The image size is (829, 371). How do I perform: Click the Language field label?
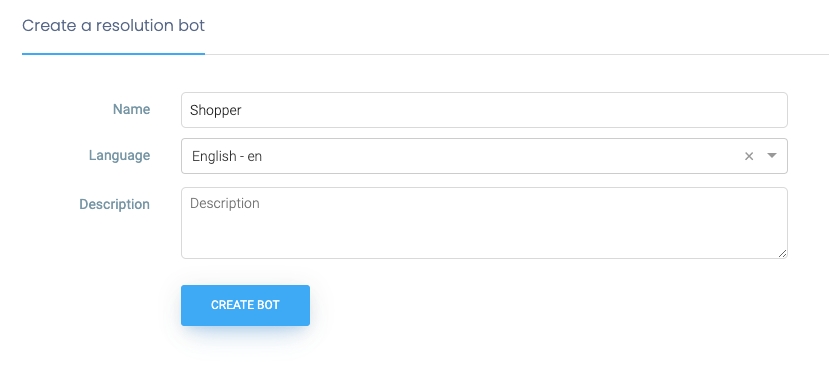119,155
